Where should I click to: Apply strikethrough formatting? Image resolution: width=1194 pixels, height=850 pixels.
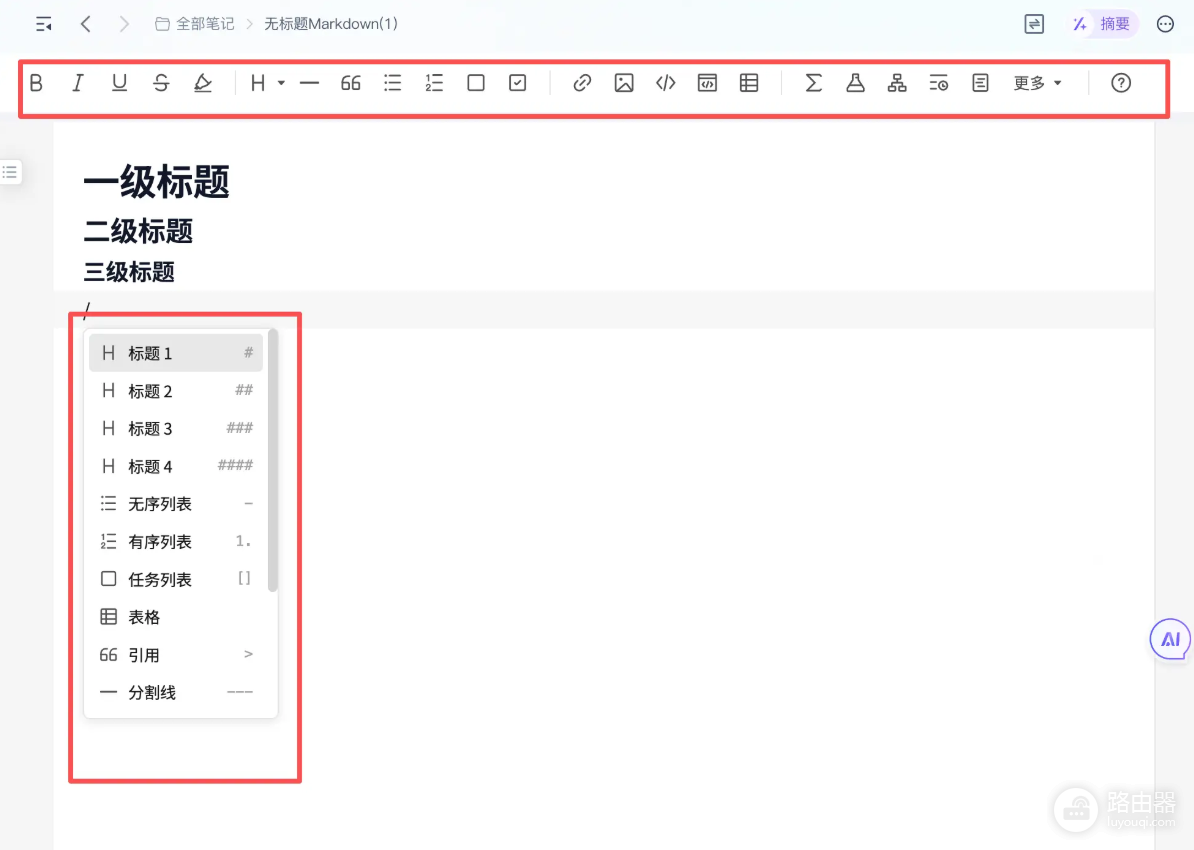(x=161, y=83)
